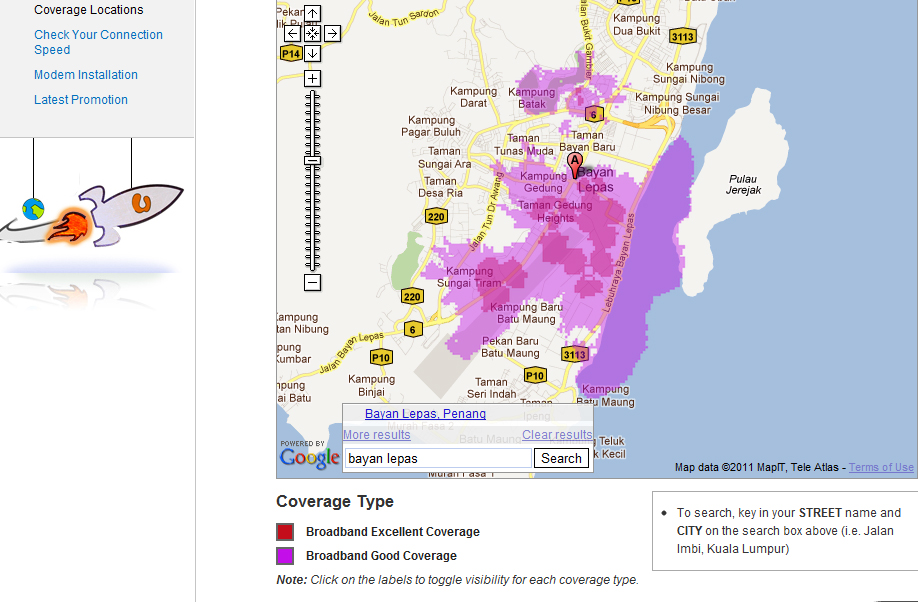Click the Search button
The image size is (918, 602).
click(561, 459)
